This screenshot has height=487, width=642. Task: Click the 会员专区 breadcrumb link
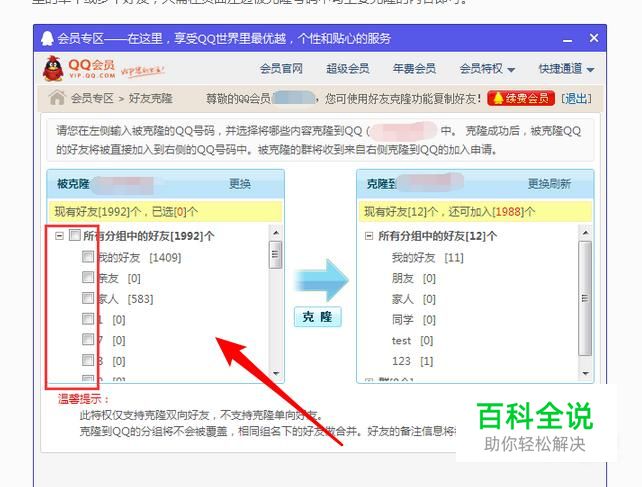click(x=92, y=98)
